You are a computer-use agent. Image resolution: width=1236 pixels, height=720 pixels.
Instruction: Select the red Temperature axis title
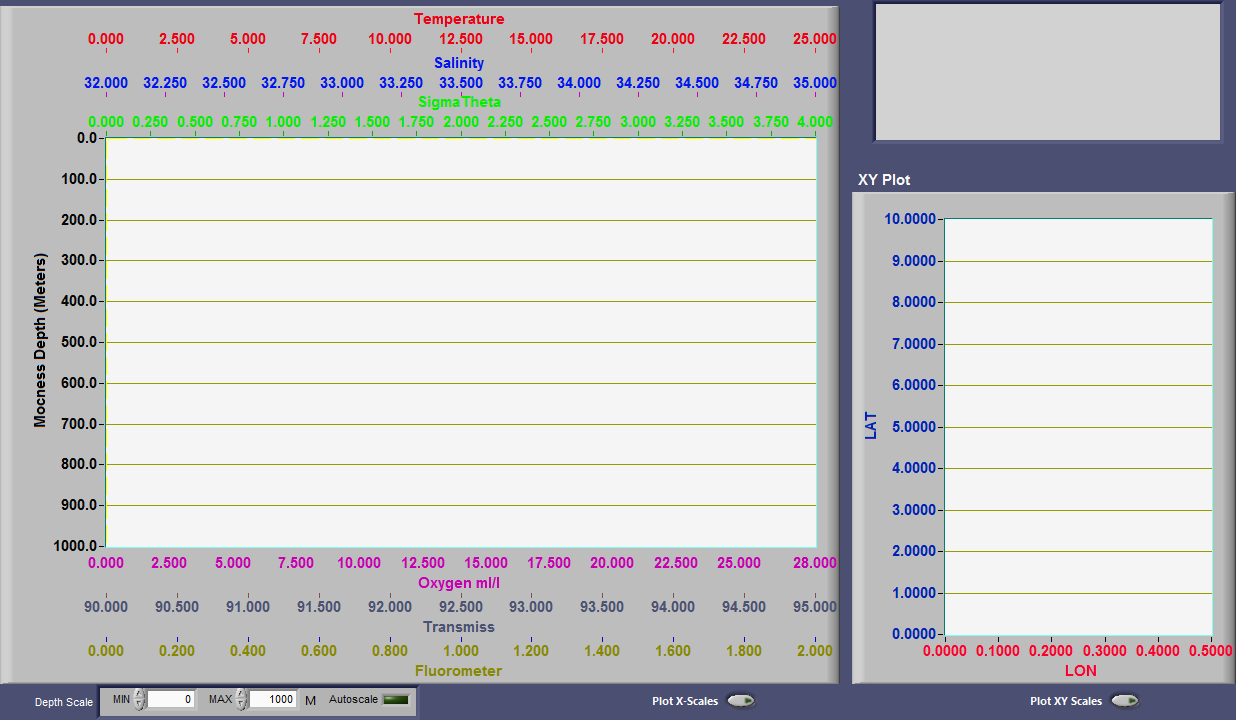click(459, 19)
